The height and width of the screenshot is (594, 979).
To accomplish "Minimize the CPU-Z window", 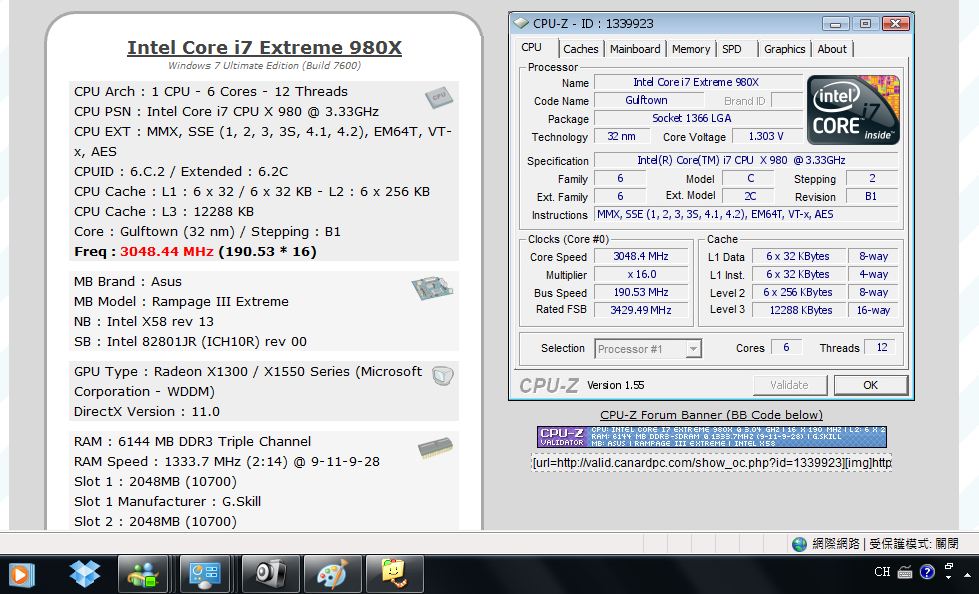I will click(x=835, y=24).
